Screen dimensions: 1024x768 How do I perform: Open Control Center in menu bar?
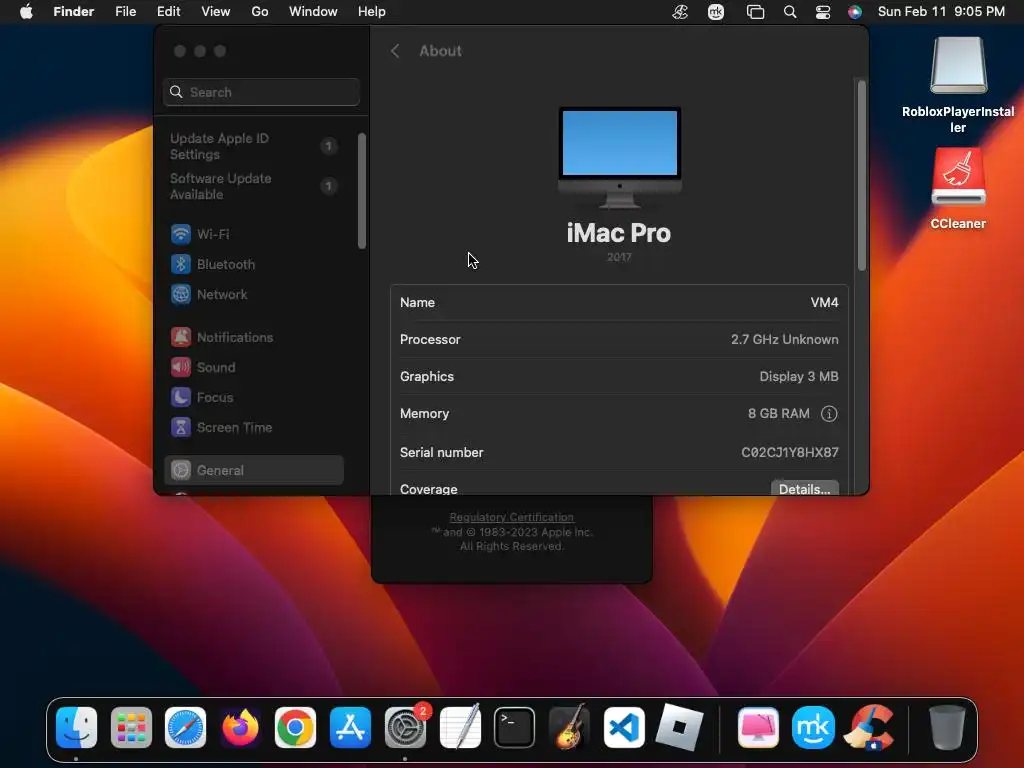823,12
